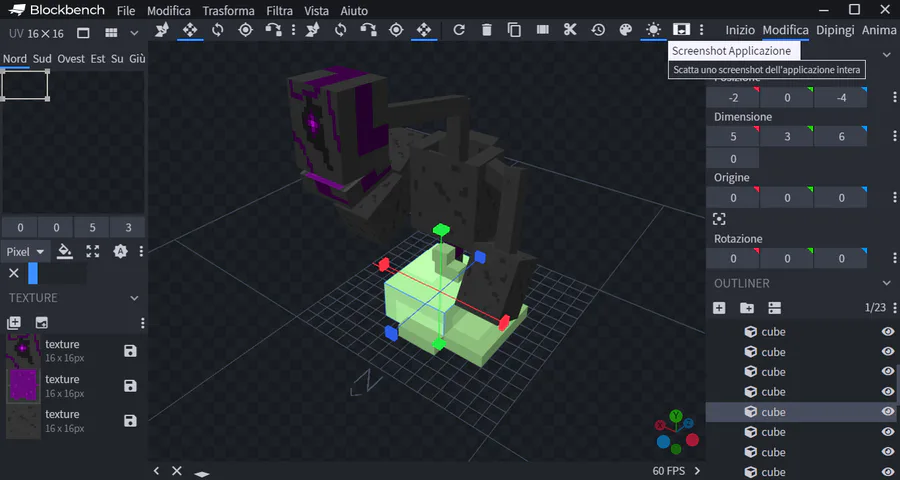This screenshot has width=900, height=480.
Task: Switch to the Giù face tab
Action: click(137, 59)
